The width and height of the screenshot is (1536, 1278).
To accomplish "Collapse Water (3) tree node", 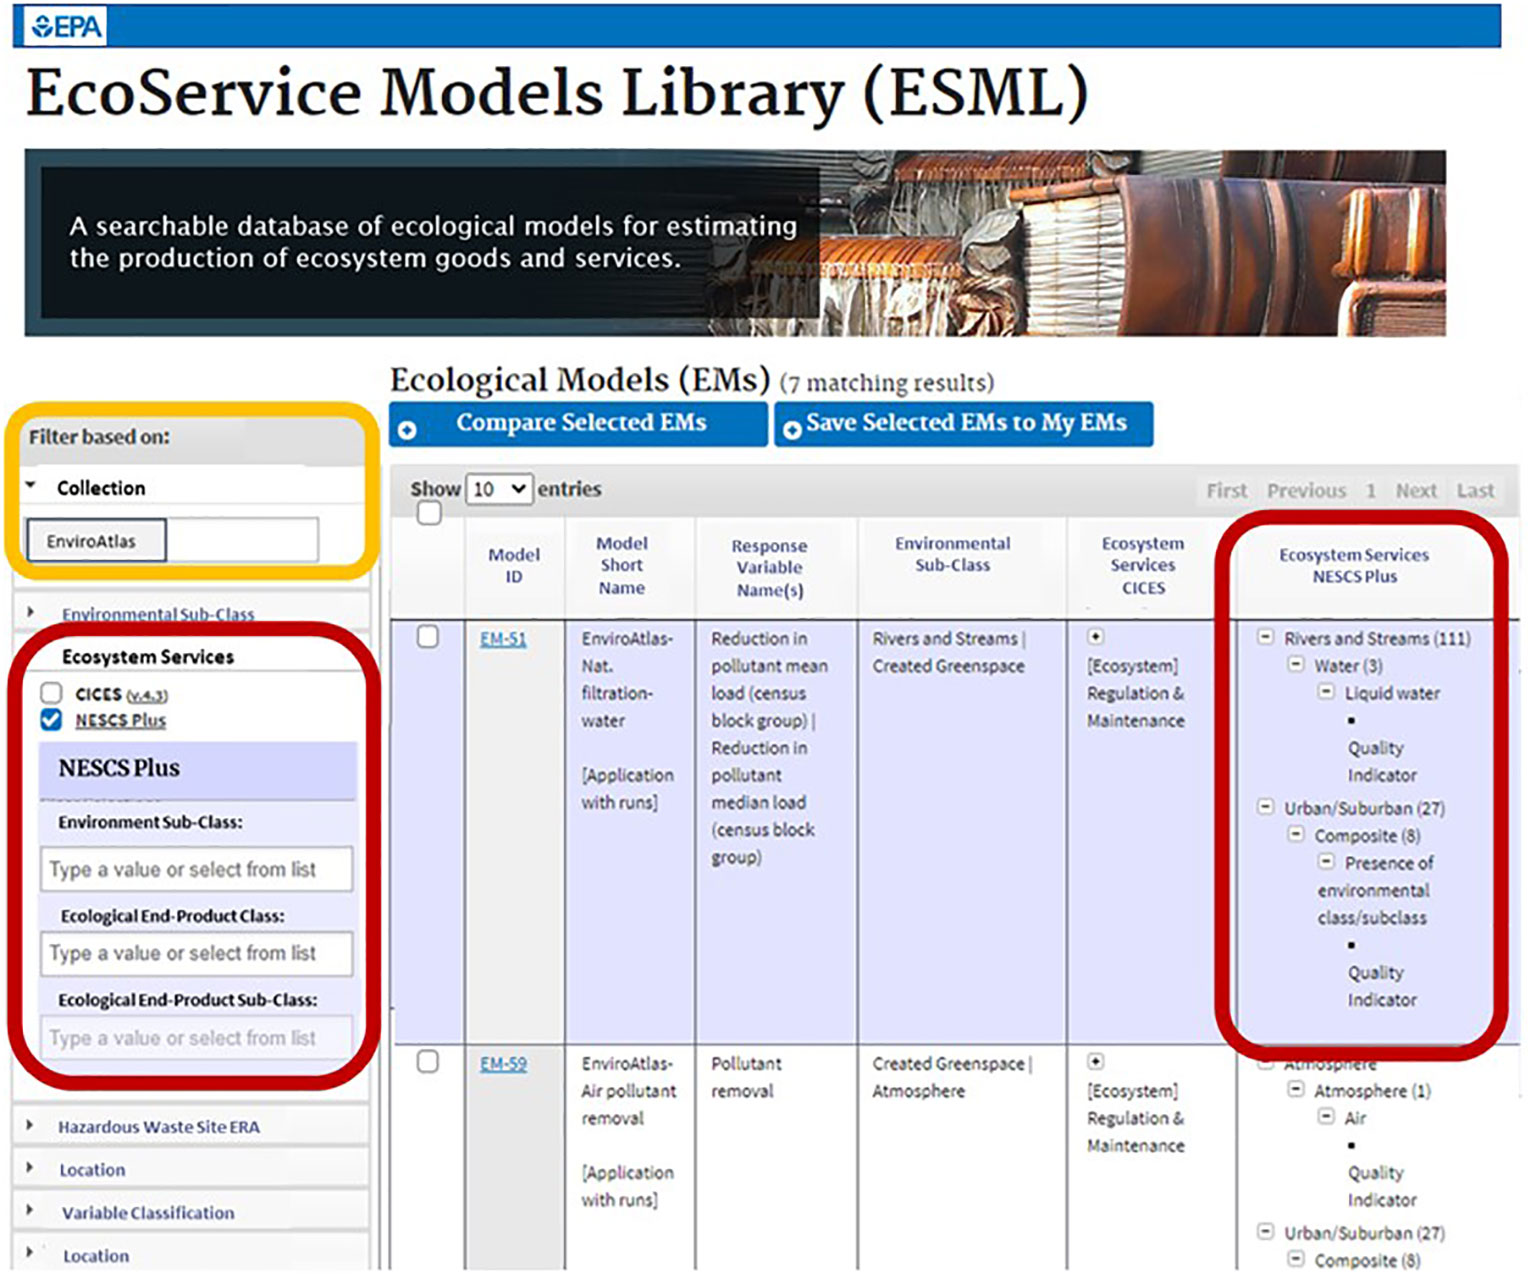I will click(x=1295, y=664).
